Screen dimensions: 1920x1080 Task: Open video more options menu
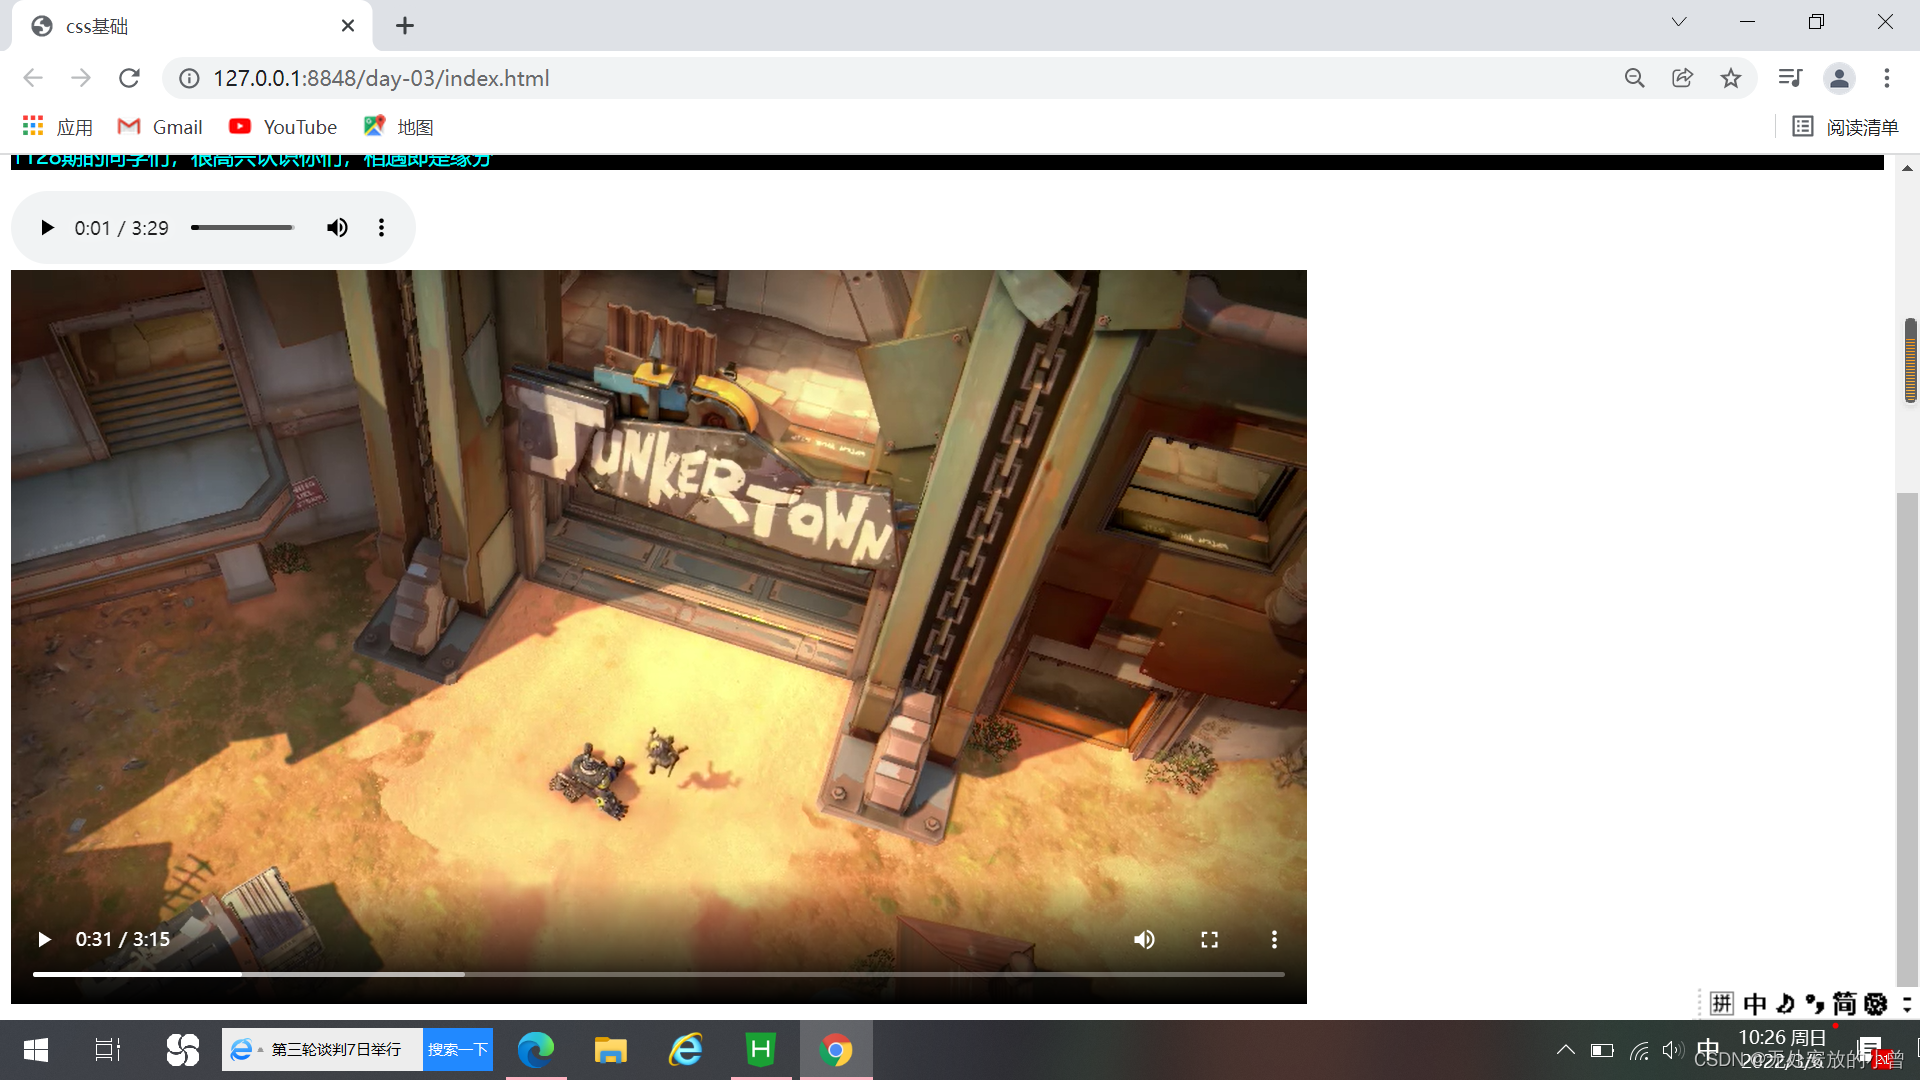tap(1273, 939)
